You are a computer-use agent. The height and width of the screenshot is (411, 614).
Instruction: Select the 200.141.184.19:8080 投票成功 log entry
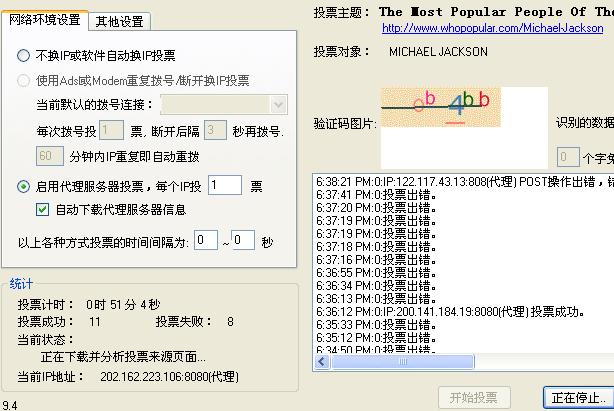(x=450, y=311)
